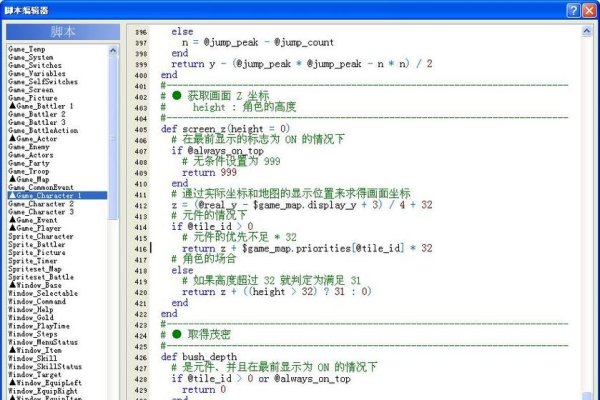Click line 'n = @jump_peak - @jump_count'
The image size is (600, 400).
[x=258, y=42]
